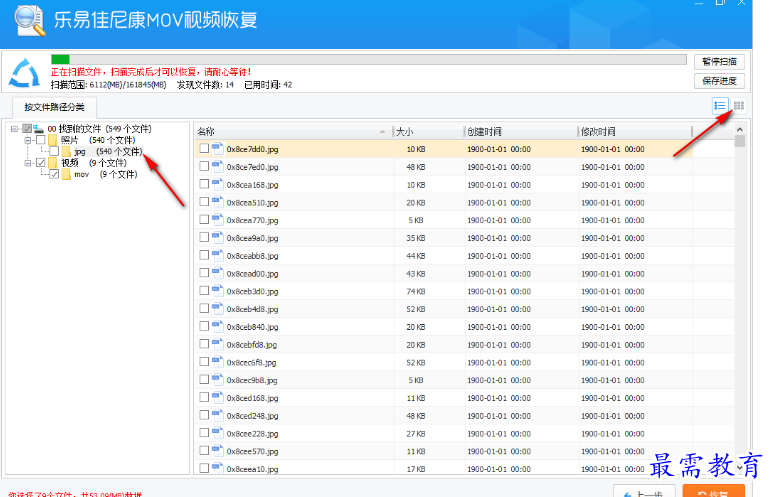771x497 pixels.
Task: Click the mov folder icon in tree
Action: pyautogui.click(x=66, y=174)
